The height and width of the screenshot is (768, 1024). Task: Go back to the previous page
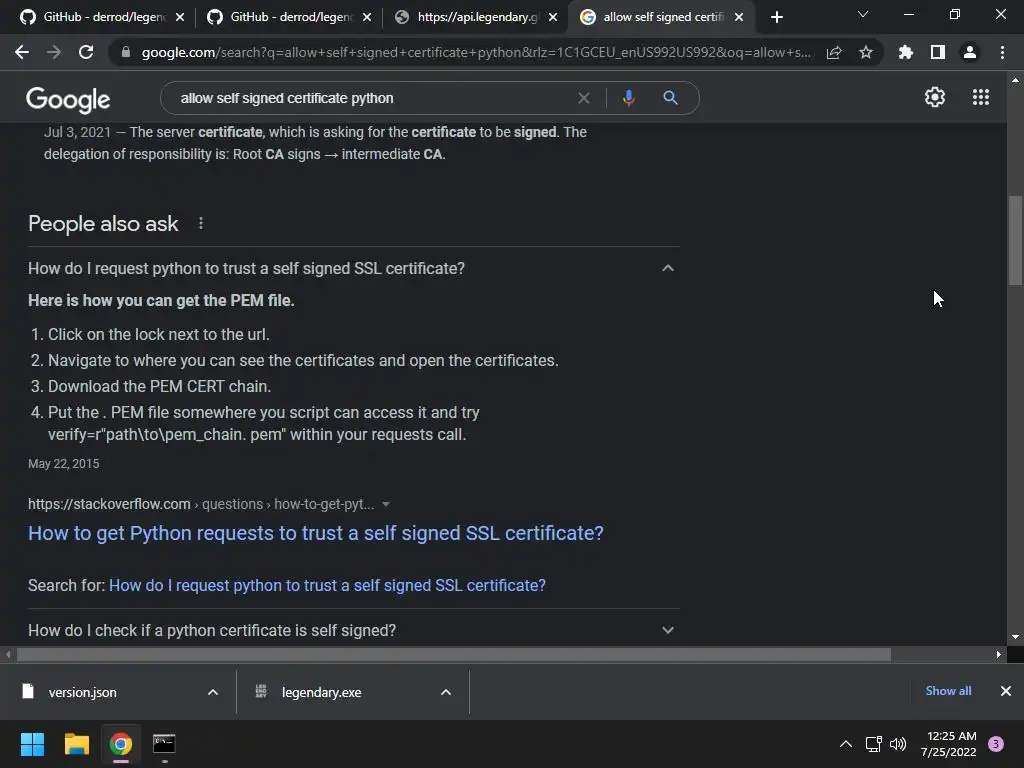pyautogui.click(x=22, y=52)
